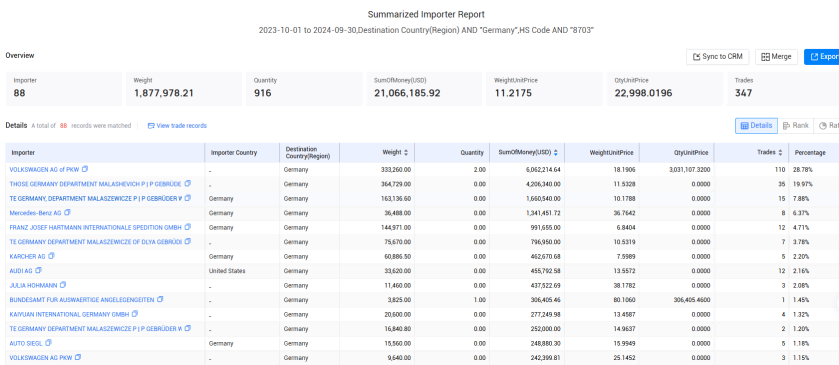Copy importer name VOLKSWAGEN AG of PKW

(x=85, y=169)
